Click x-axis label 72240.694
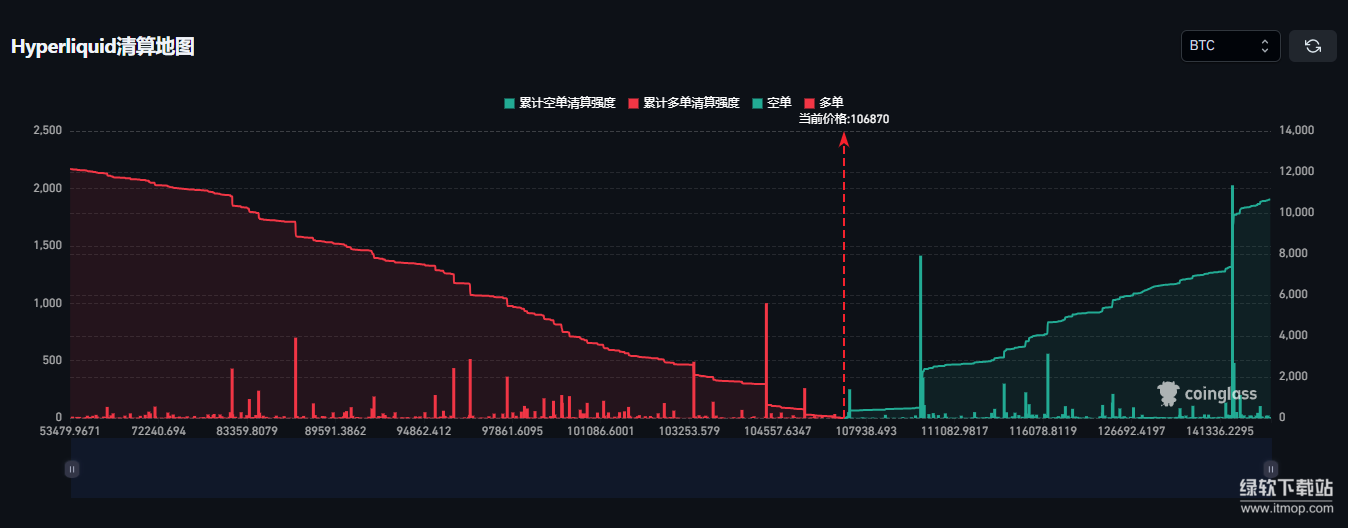Viewport: 1348px width, 528px height. (157, 431)
